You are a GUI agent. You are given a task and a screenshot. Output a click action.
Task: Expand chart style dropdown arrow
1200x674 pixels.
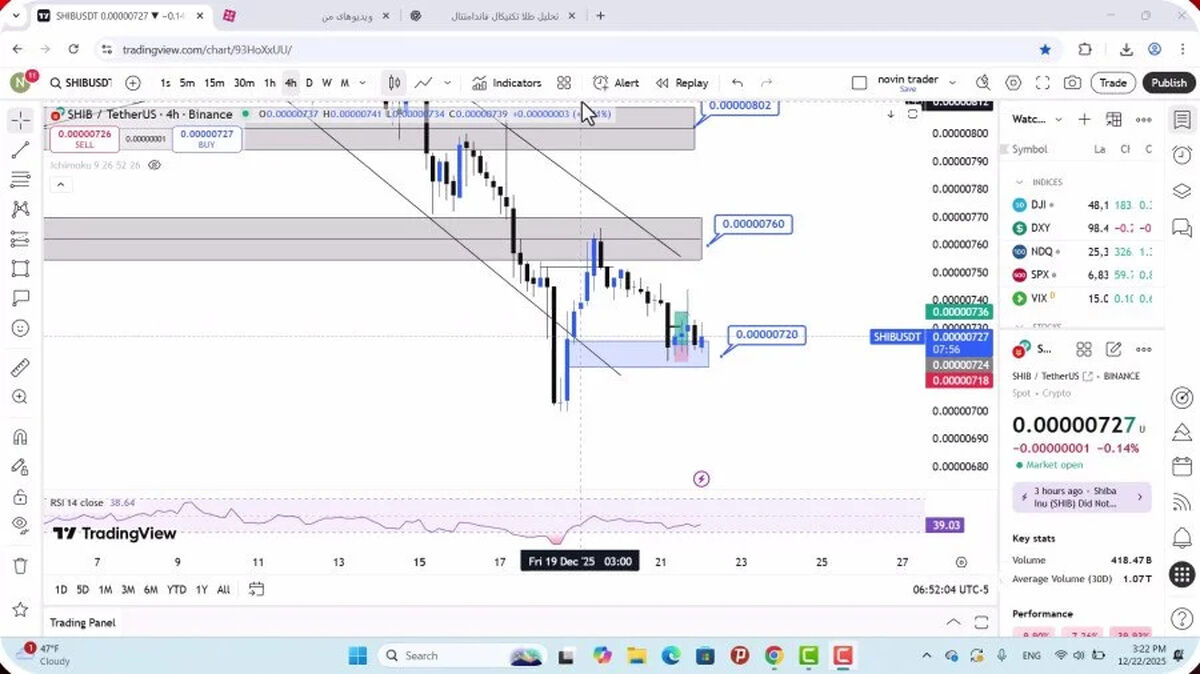[447, 83]
